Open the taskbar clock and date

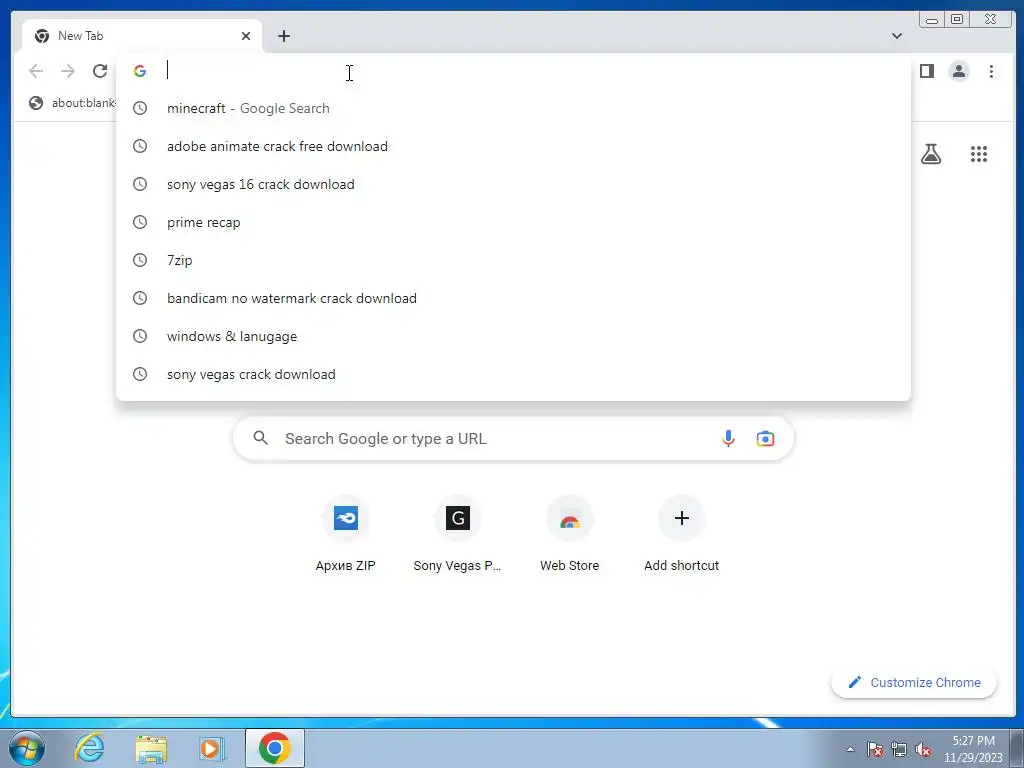973,749
